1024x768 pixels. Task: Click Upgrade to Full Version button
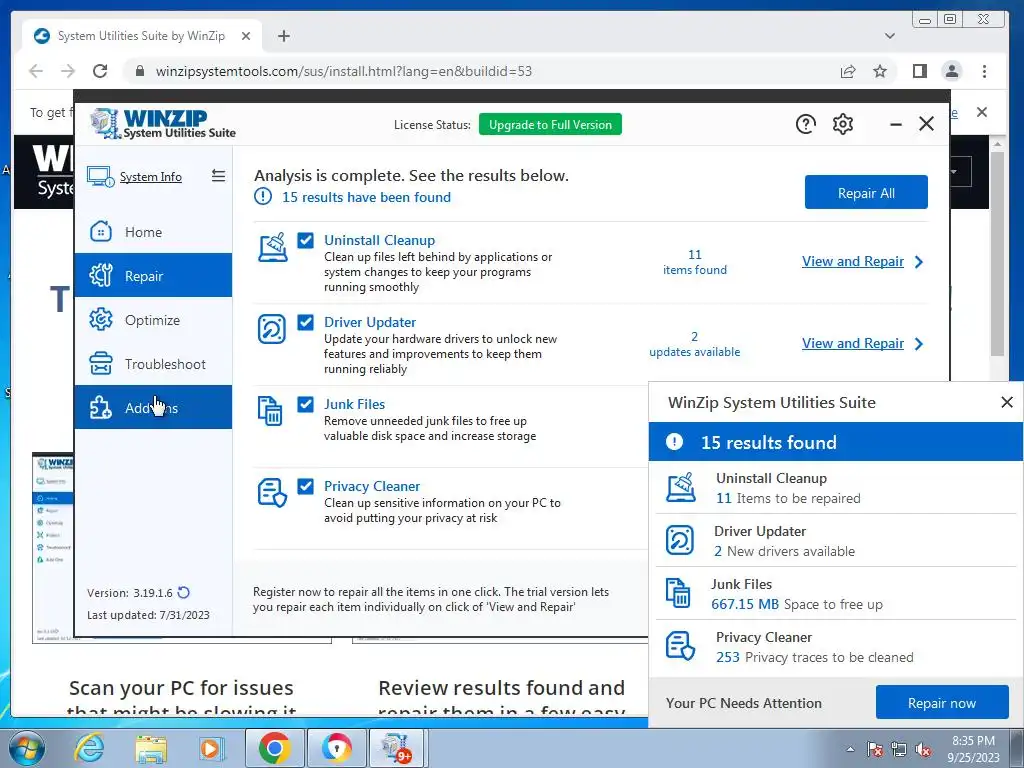pyautogui.click(x=550, y=124)
